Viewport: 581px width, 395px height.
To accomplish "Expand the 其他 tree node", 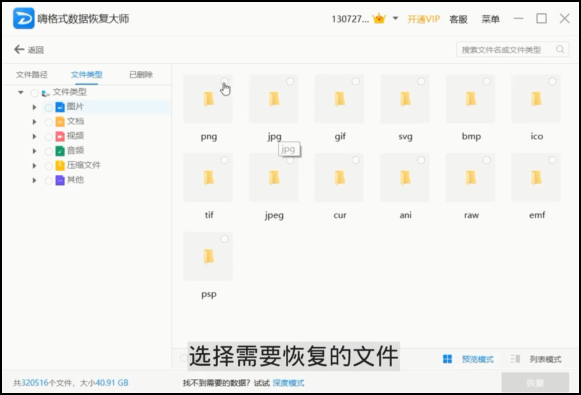I will coord(34,180).
